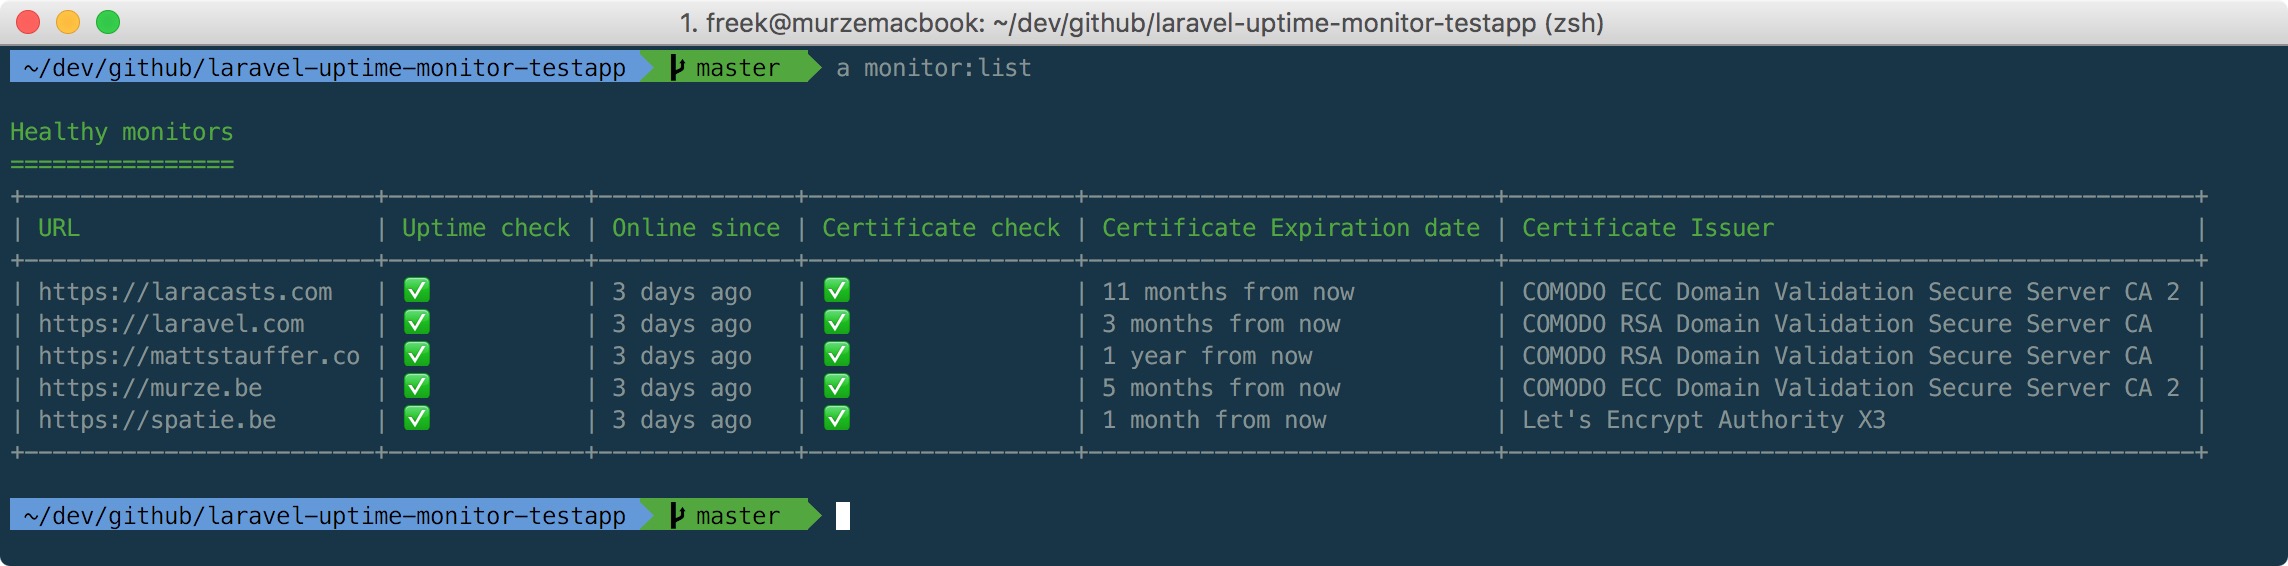The height and width of the screenshot is (566, 2288).
Task: Click the certificate checkmark for murze.be
Action: pos(836,387)
